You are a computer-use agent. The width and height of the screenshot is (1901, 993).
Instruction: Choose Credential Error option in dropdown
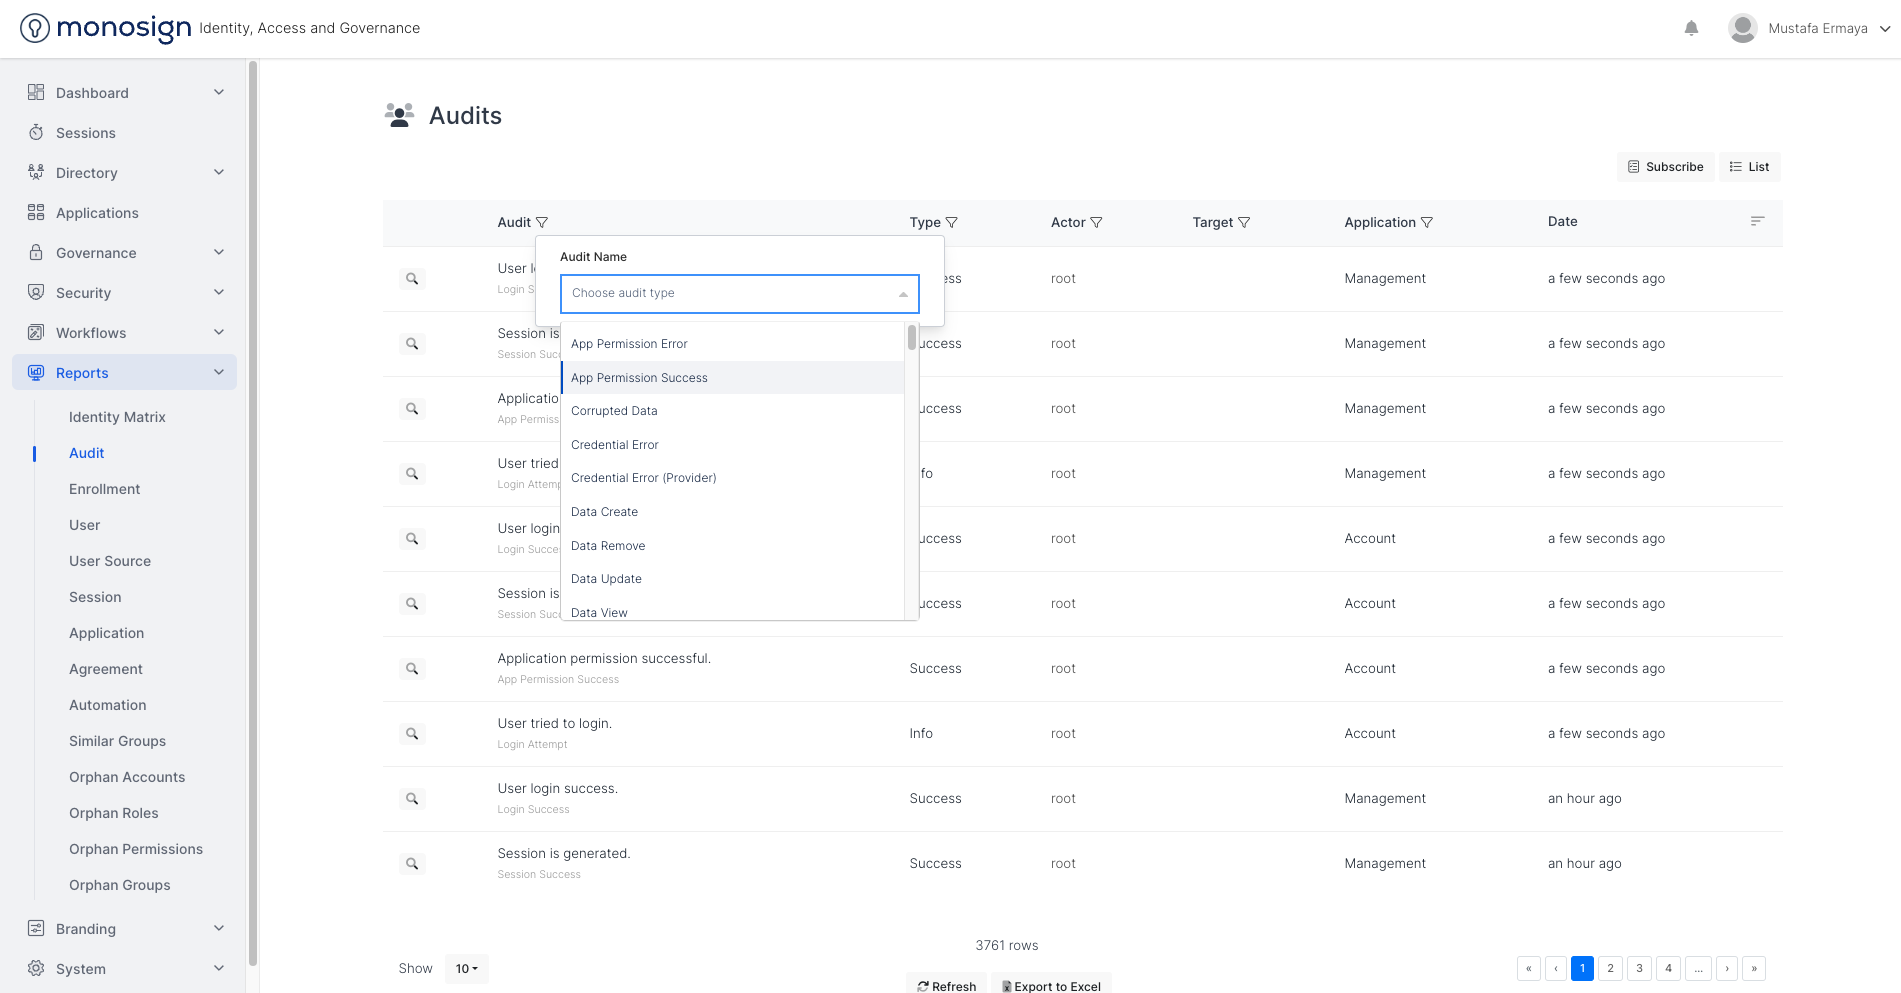point(614,445)
